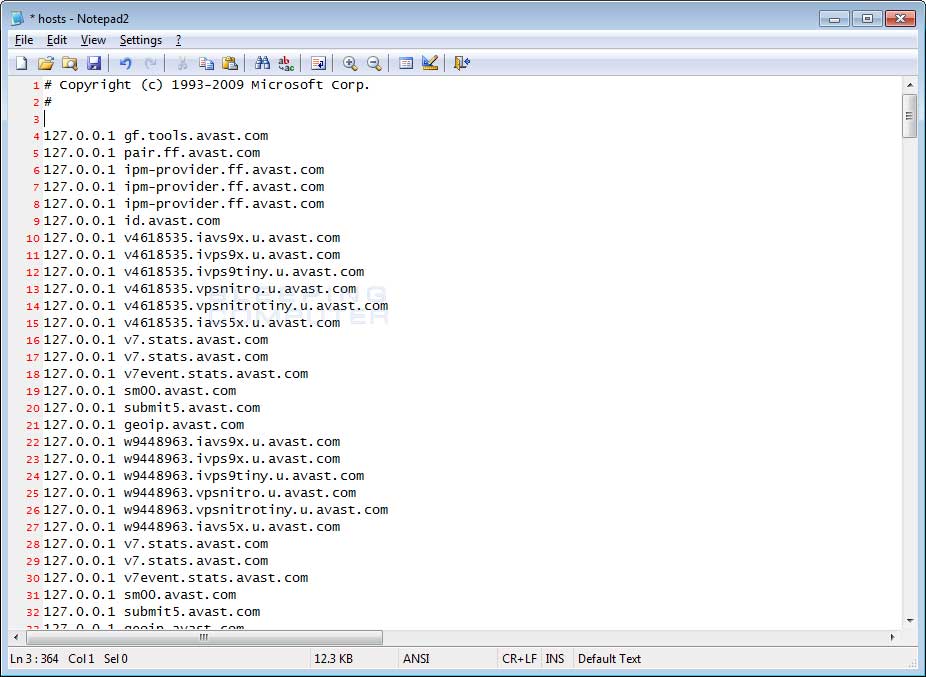Viewport: 926px width, 677px height.
Task: Click the submit5.avast.com entry on line 20
Action: (192, 408)
